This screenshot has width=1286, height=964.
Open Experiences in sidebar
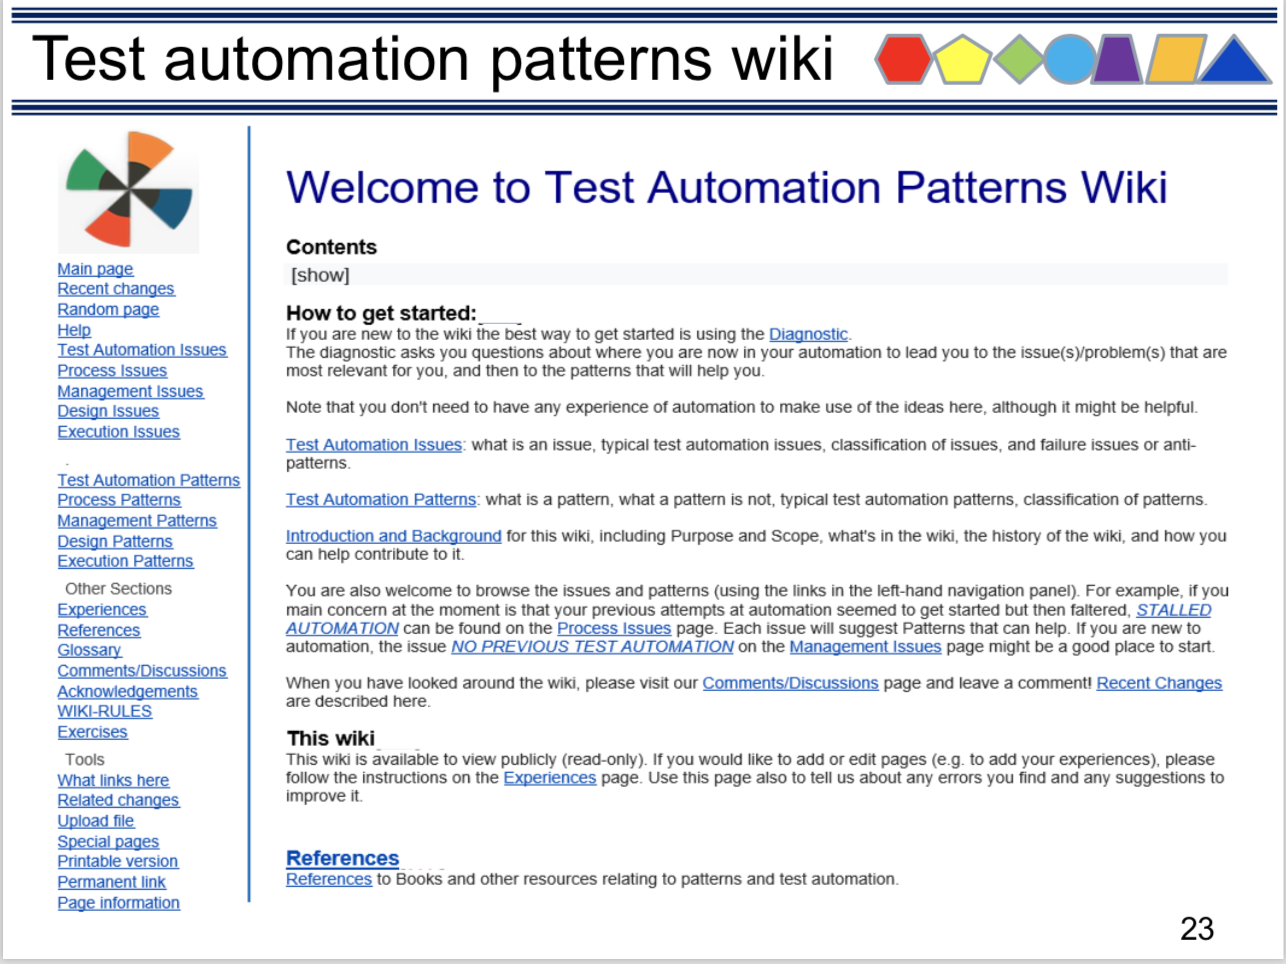click(102, 610)
